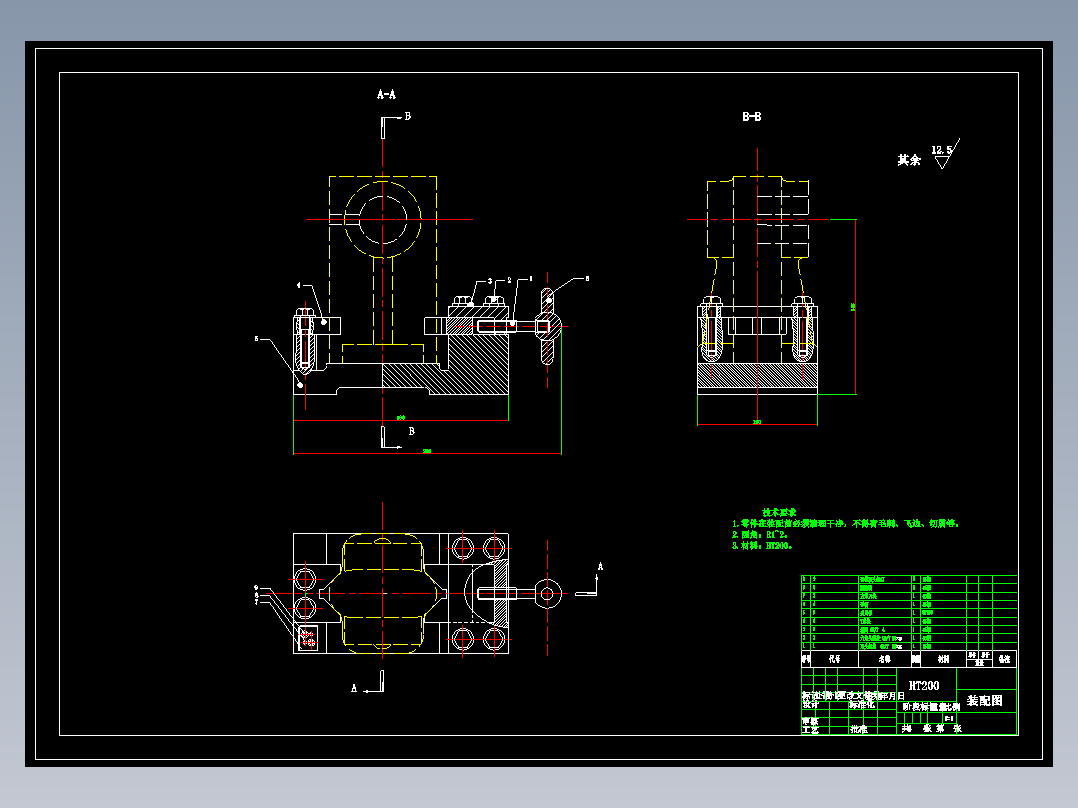This screenshot has width=1078, height=808.
Task: Click the 12.5 roughness value
Action: click(941, 150)
